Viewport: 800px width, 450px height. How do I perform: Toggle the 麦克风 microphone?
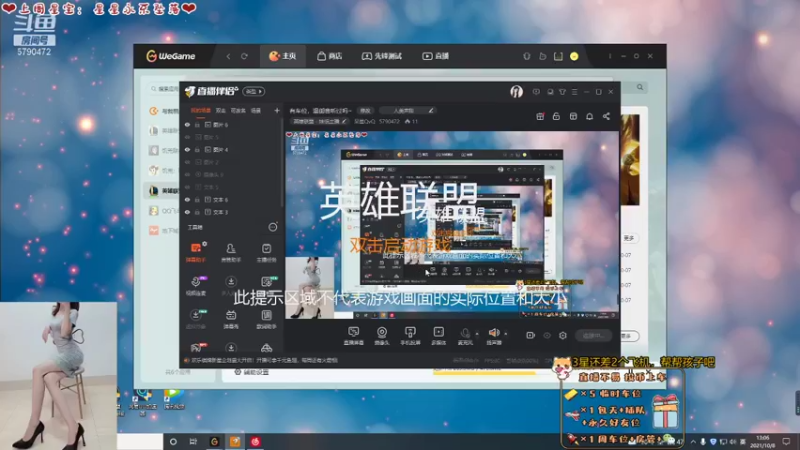click(x=465, y=336)
